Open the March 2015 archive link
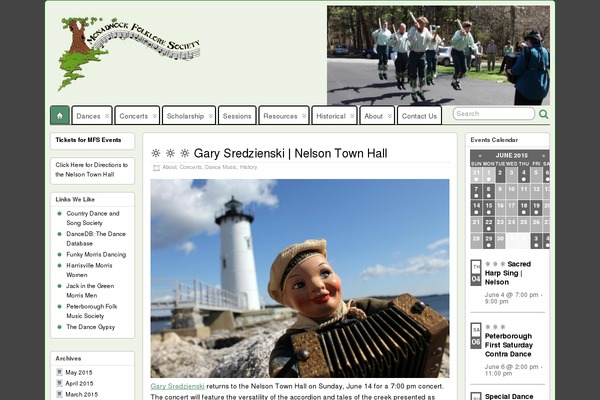 (82, 395)
